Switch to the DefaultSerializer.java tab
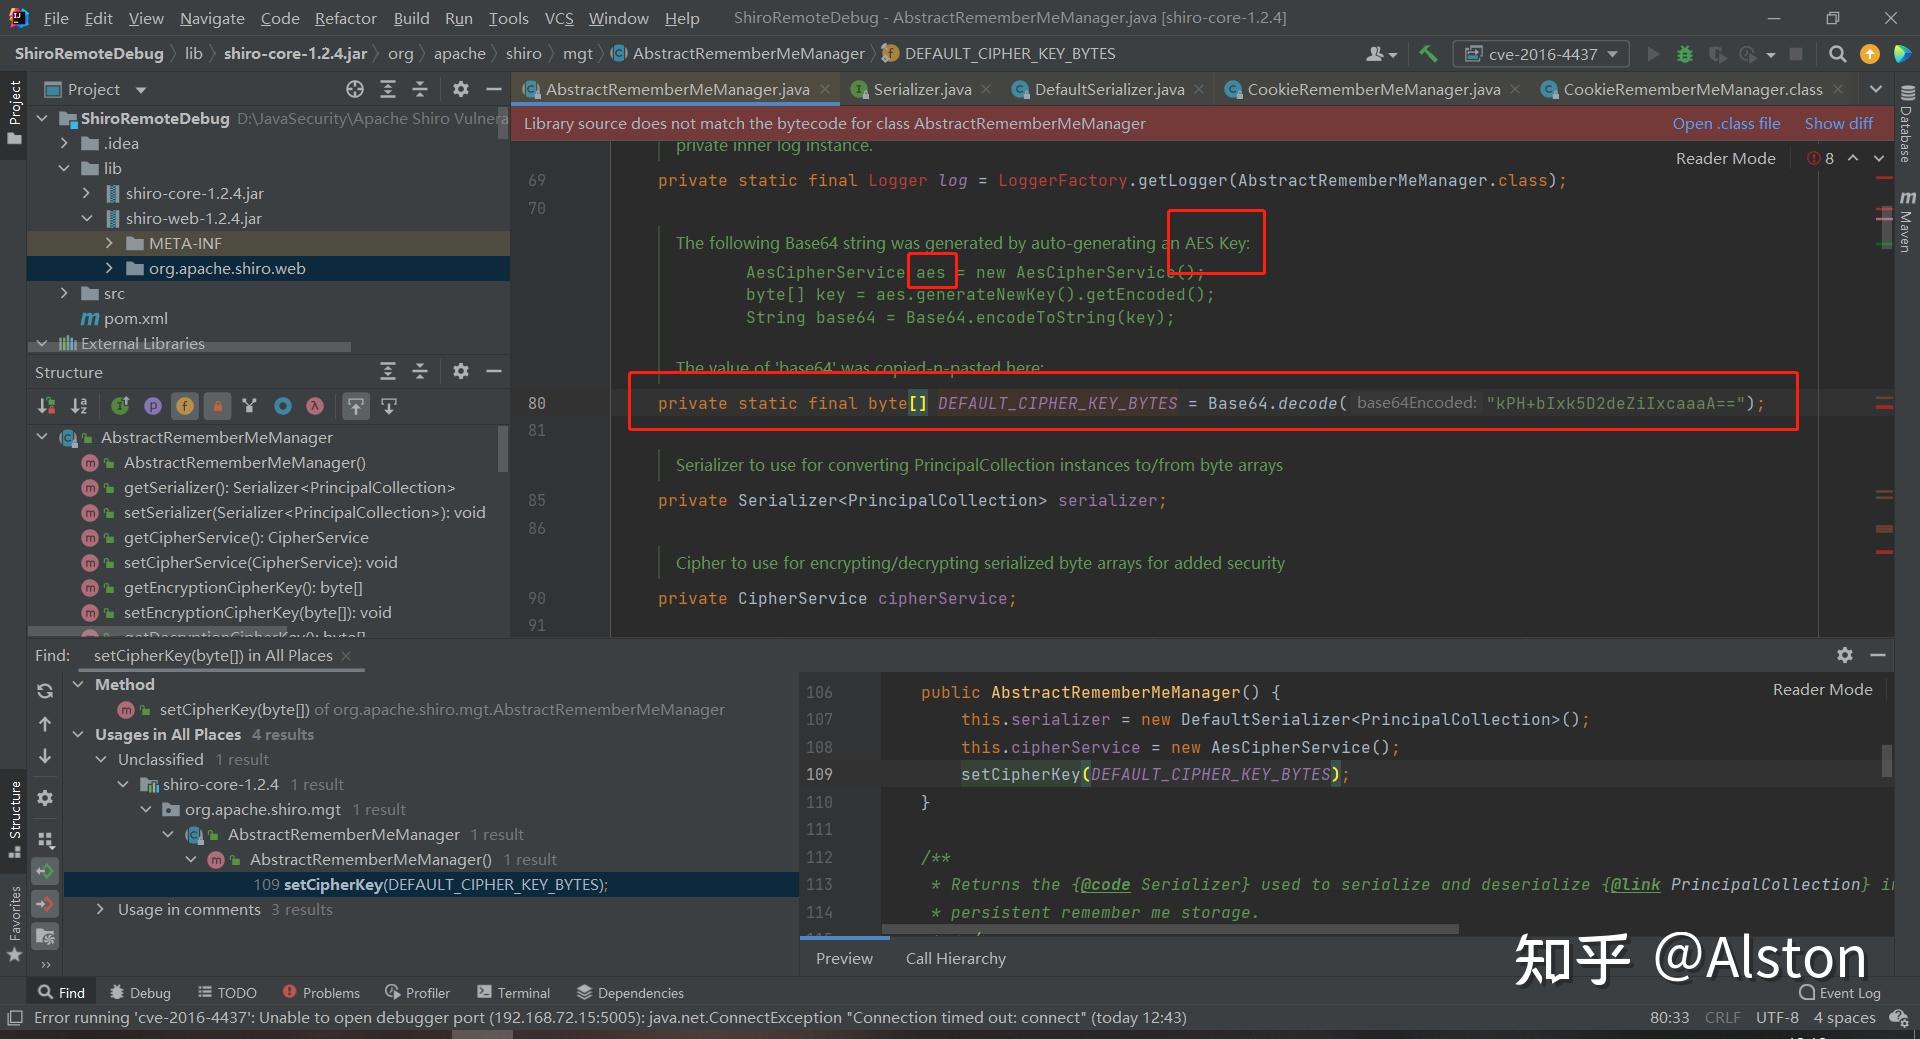1920x1039 pixels. pos(1108,90)
